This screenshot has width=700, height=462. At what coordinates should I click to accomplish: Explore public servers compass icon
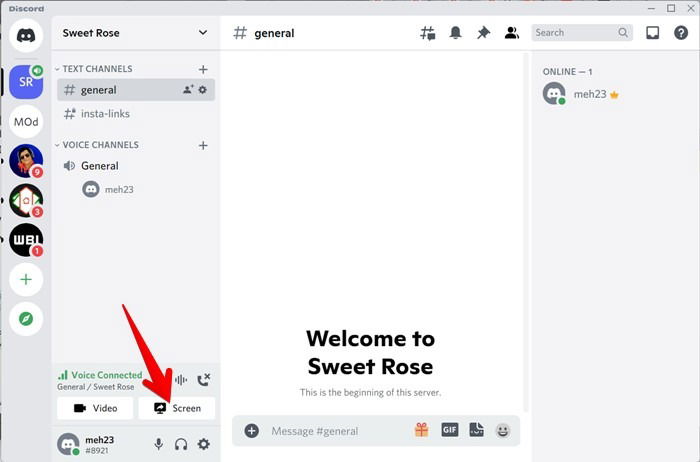pyautogui.click(x=26, y=319)
